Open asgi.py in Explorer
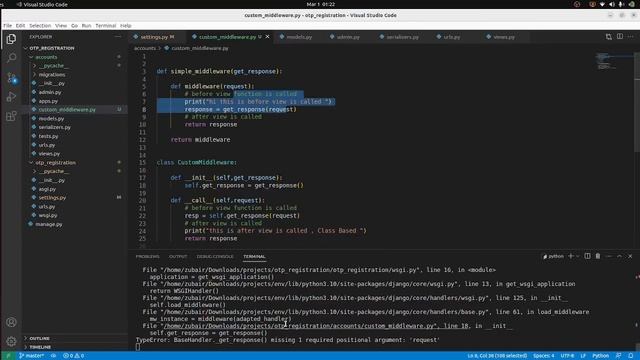Viewport: 640px width, 360px height. [x=47, y=189]
